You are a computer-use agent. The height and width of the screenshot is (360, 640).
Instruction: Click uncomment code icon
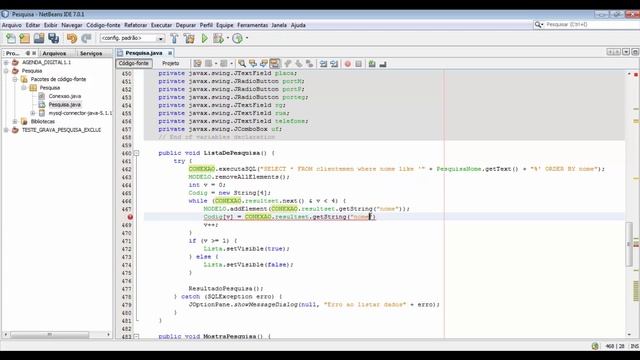(383, 64)
